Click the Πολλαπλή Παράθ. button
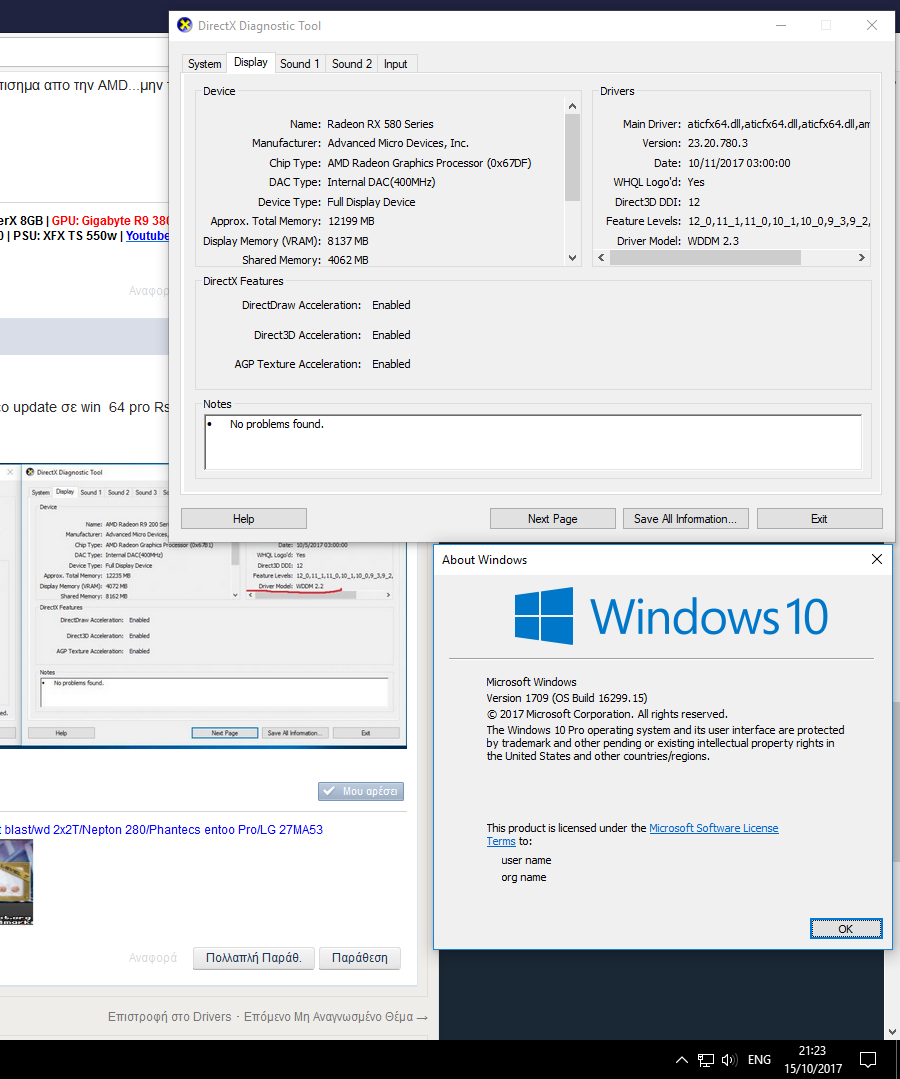The image size is (900, 1079). click(253, 958)
